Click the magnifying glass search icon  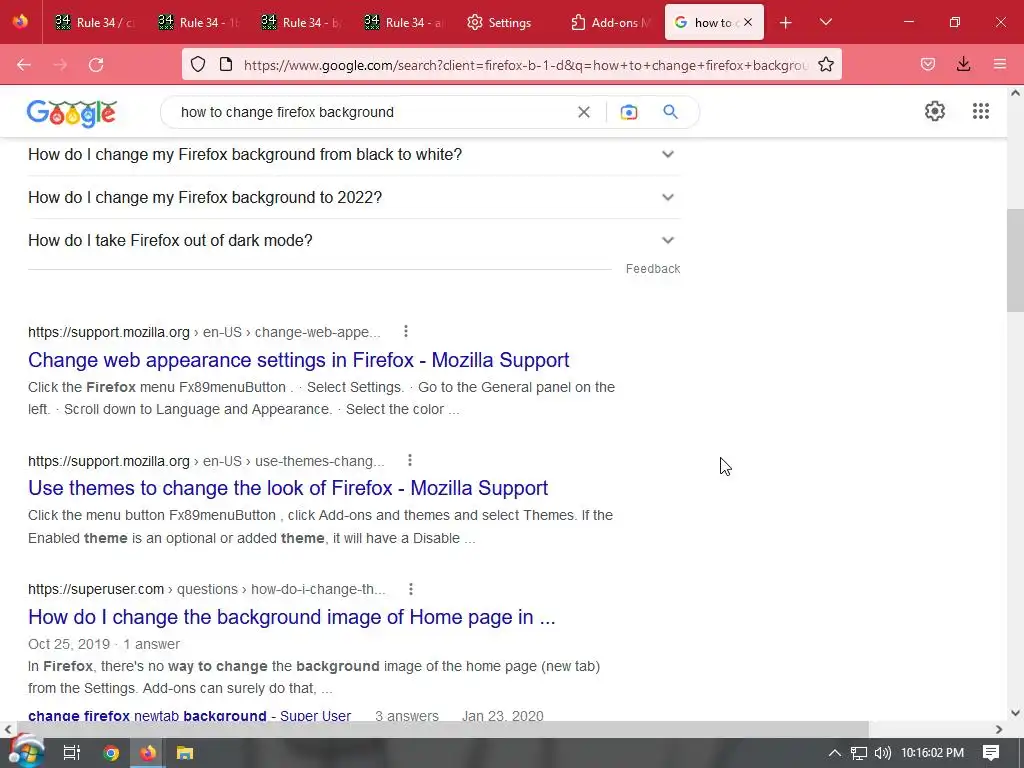click(x=671, y=112)
